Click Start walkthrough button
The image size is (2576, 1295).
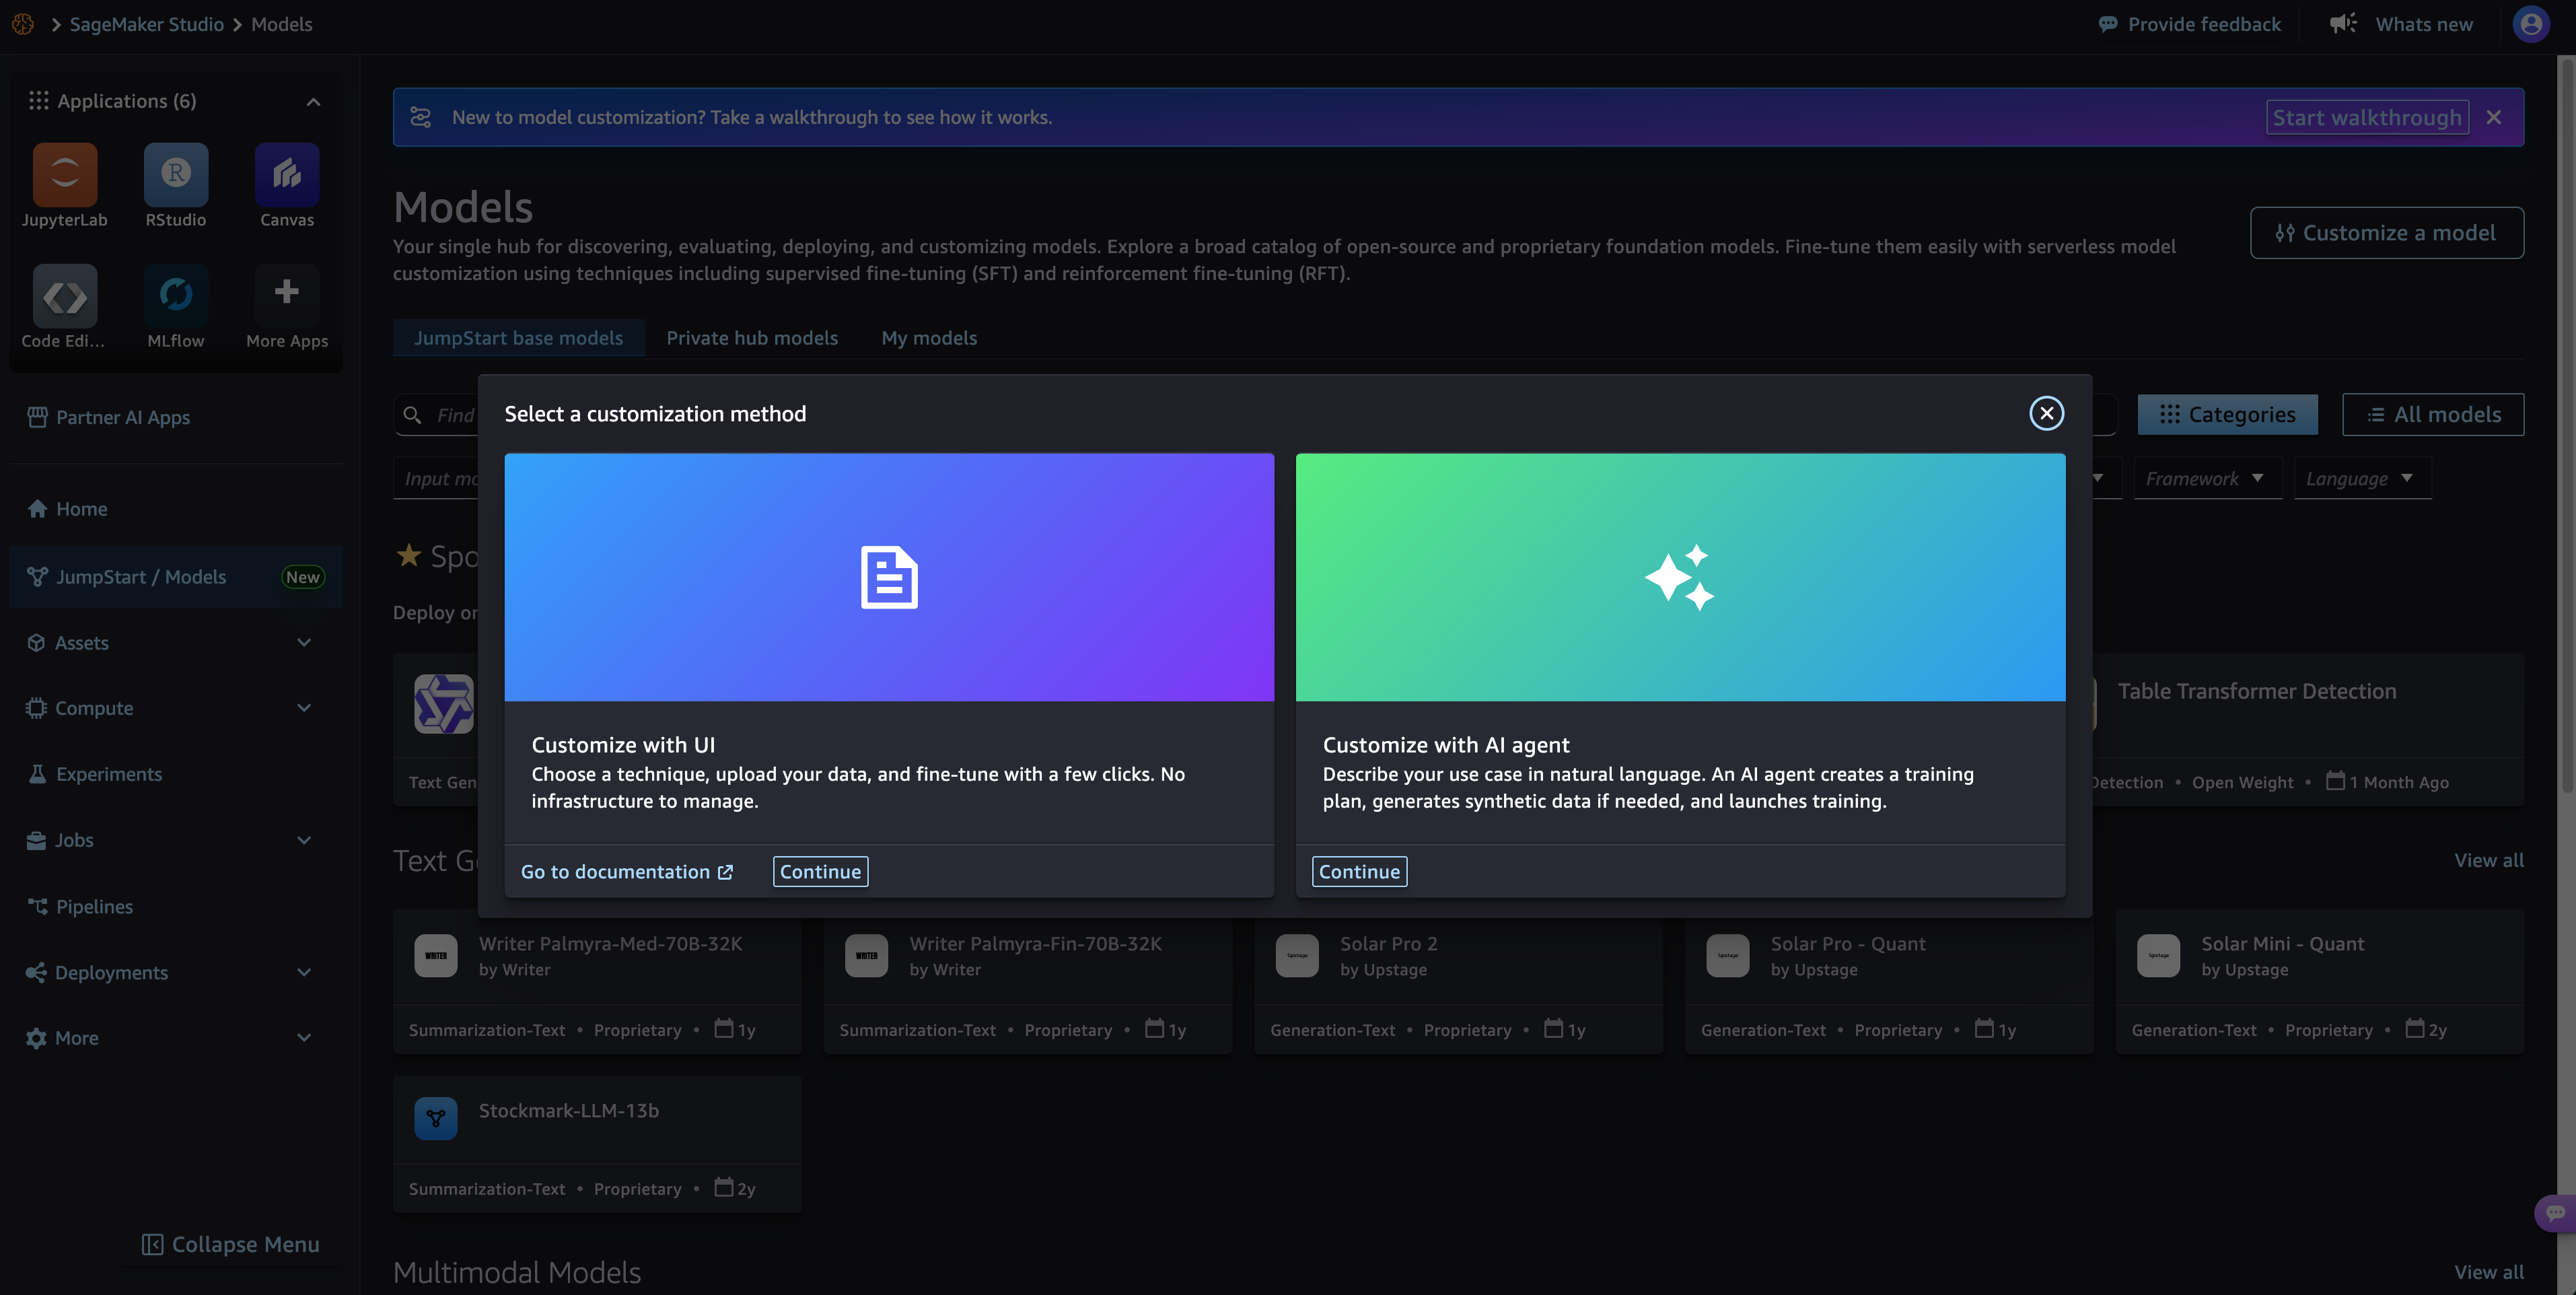(2366, 117)
